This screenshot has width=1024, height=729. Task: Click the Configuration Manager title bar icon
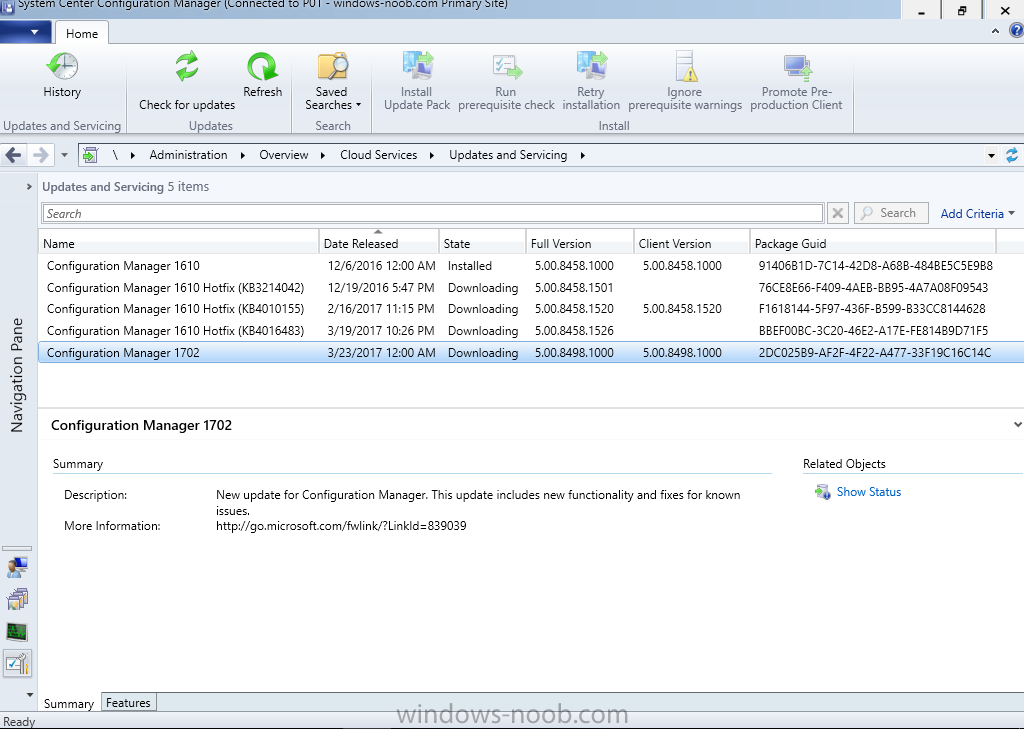click(7, 7)
